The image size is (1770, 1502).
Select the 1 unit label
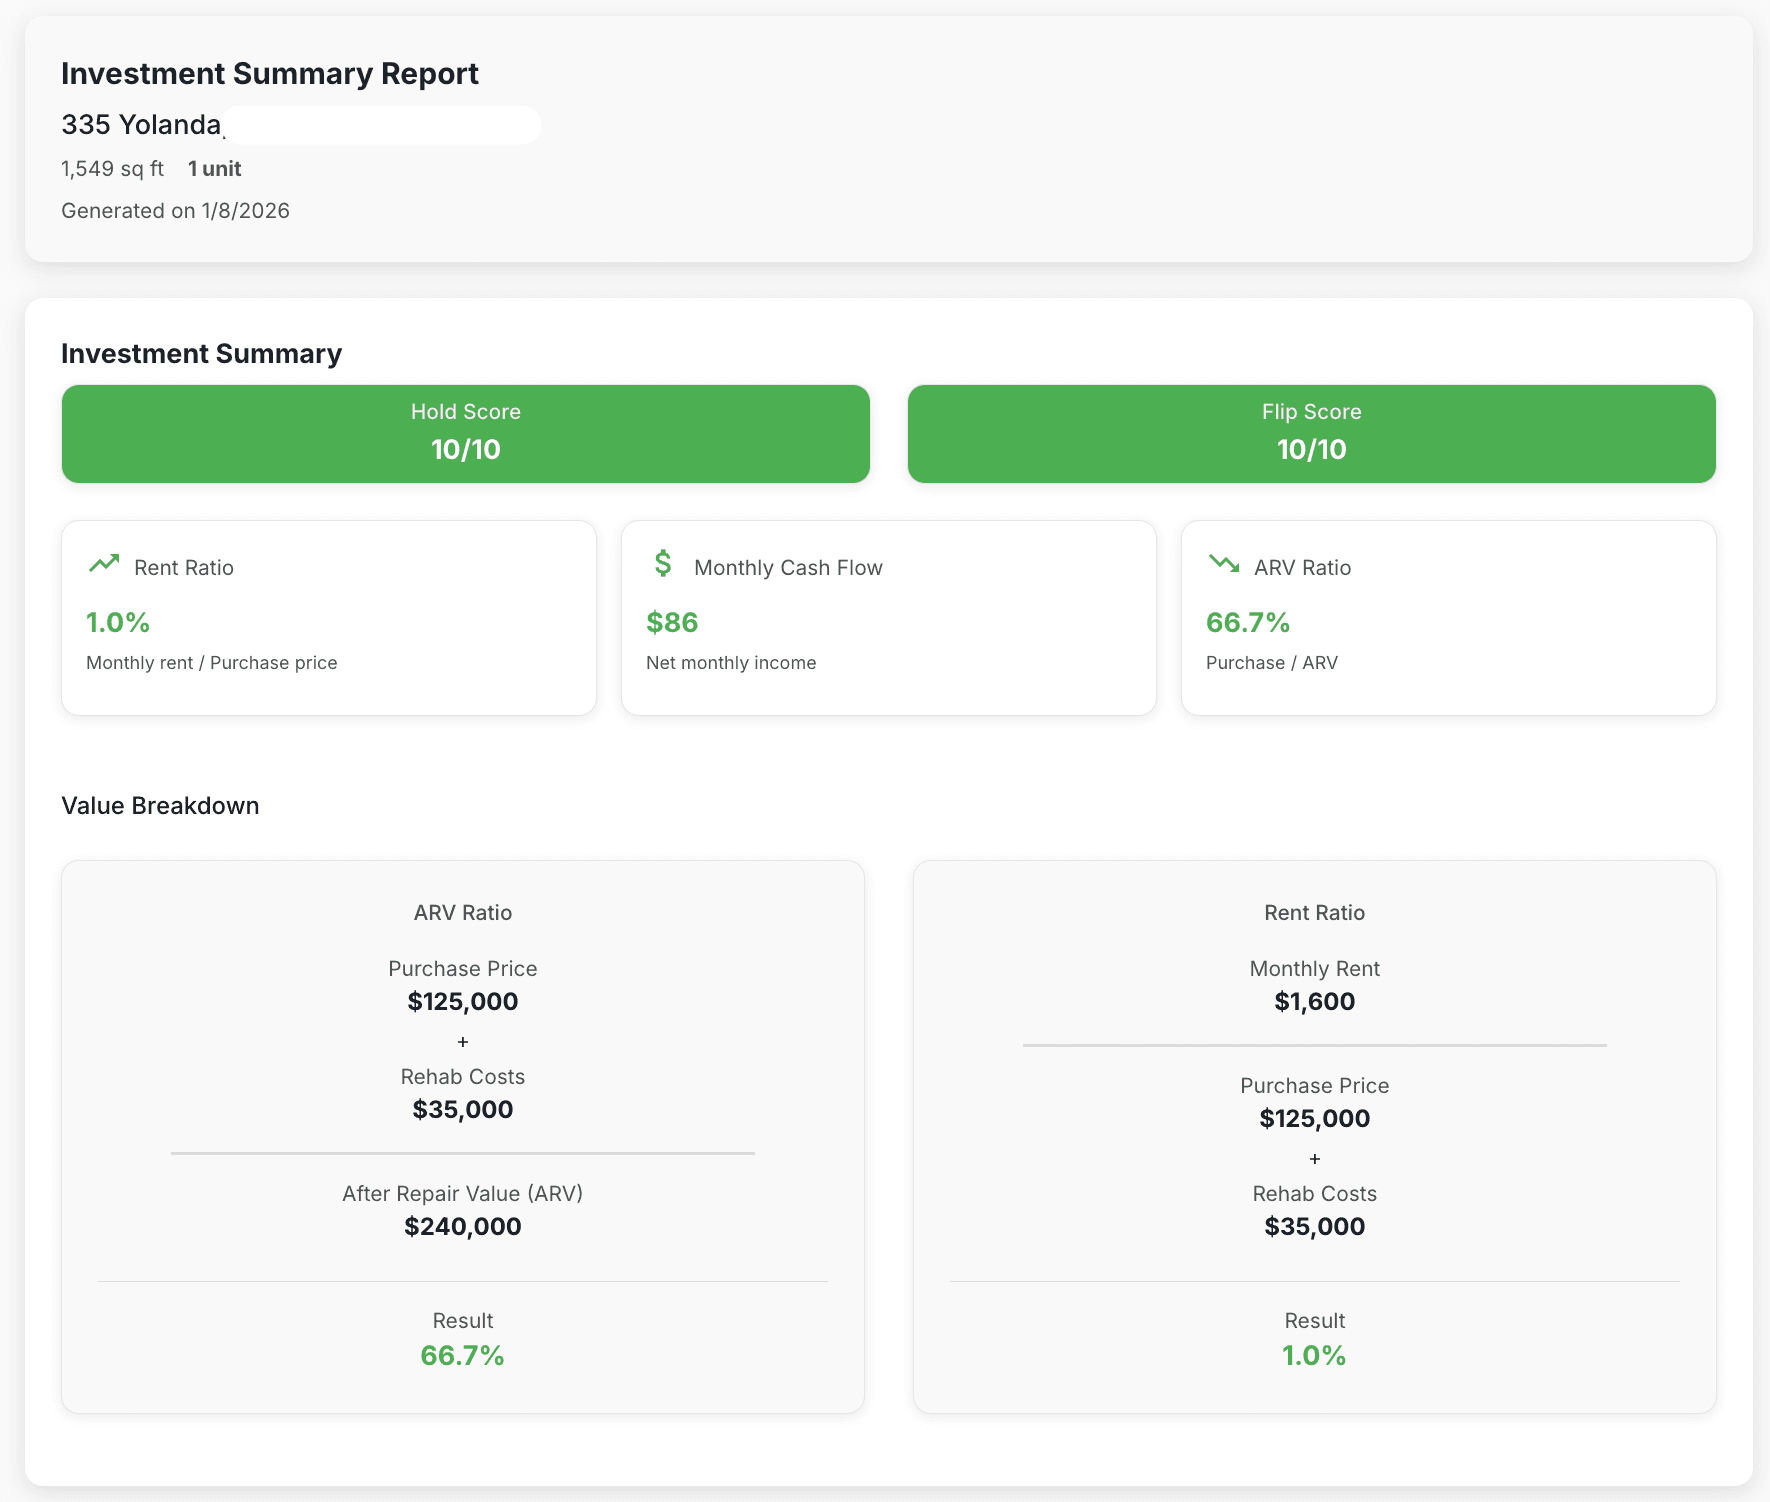tap(213, 168)
